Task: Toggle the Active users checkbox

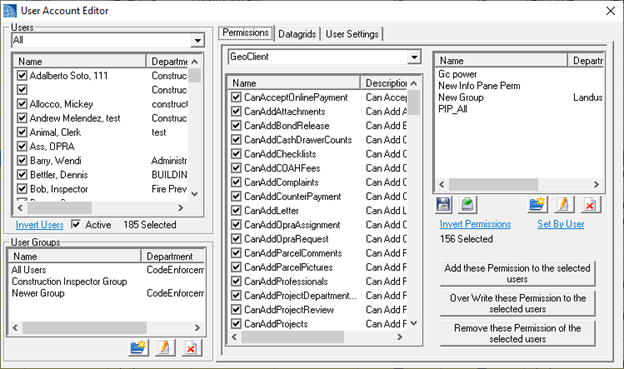Action: click(x=76, y=225)
